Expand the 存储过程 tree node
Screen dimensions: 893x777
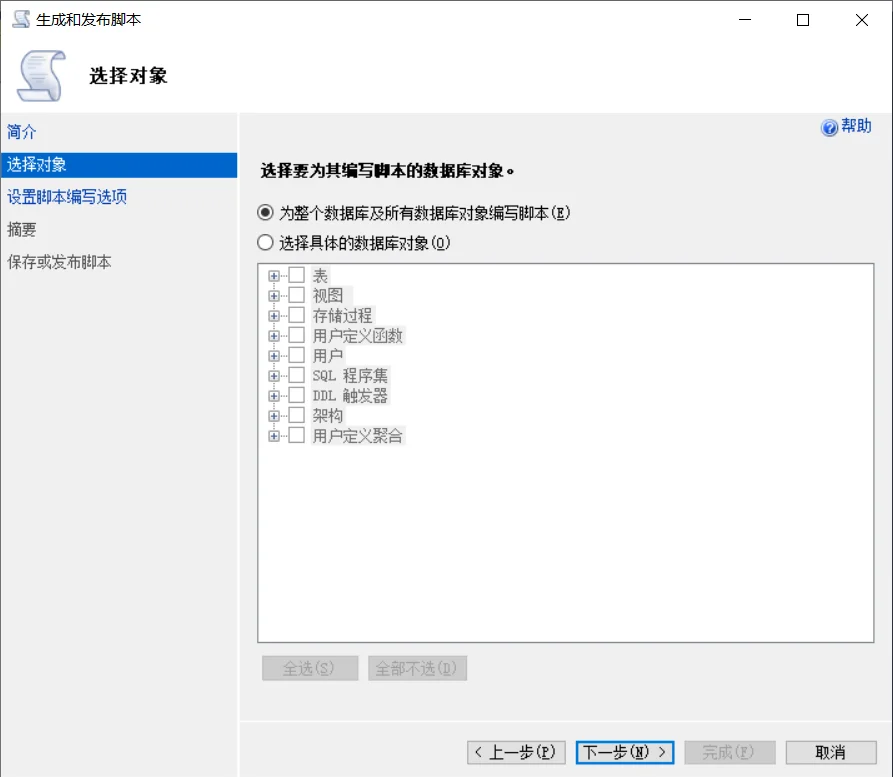274,316
